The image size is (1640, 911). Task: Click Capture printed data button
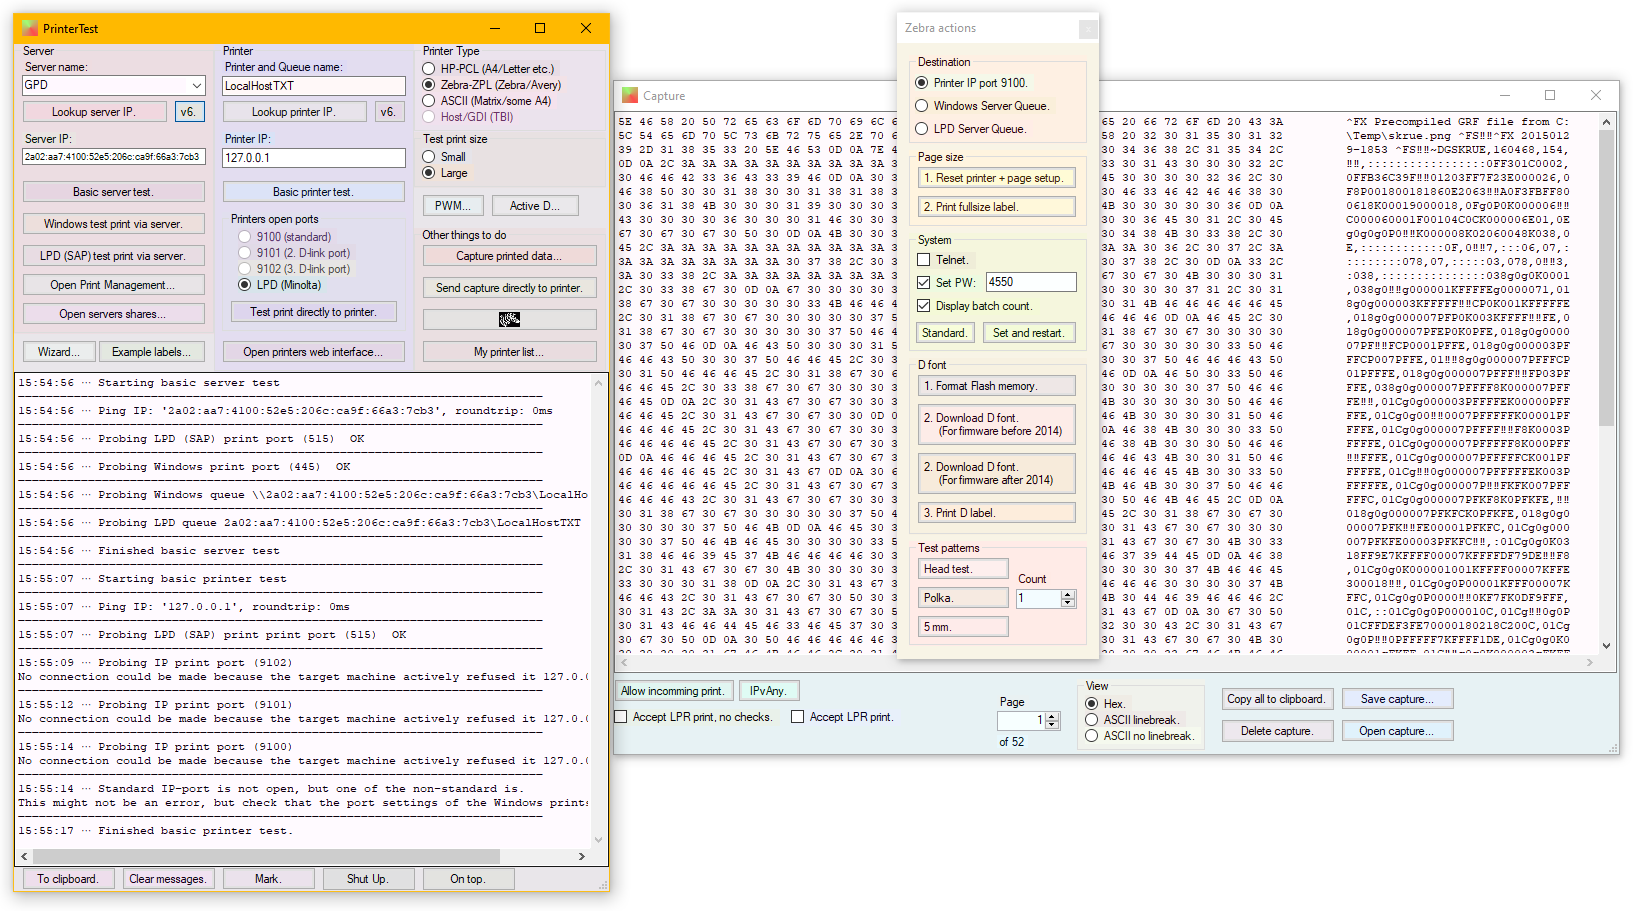510,256
